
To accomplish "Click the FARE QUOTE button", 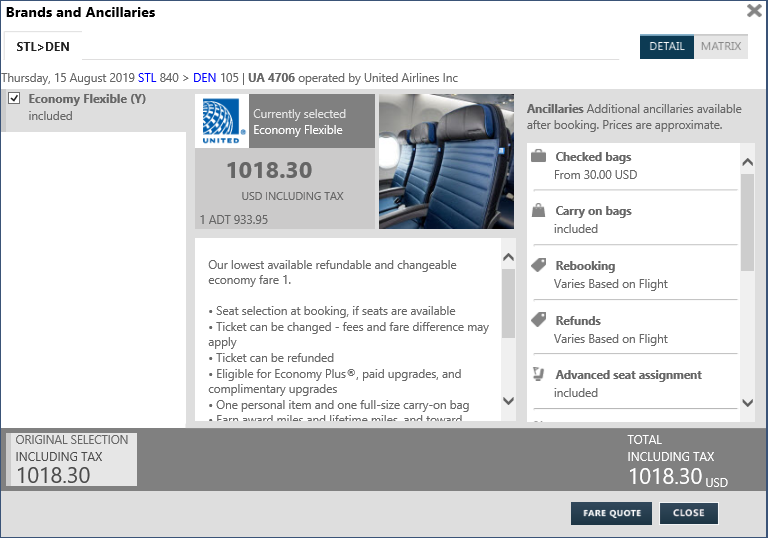I will tap(611, 513).
